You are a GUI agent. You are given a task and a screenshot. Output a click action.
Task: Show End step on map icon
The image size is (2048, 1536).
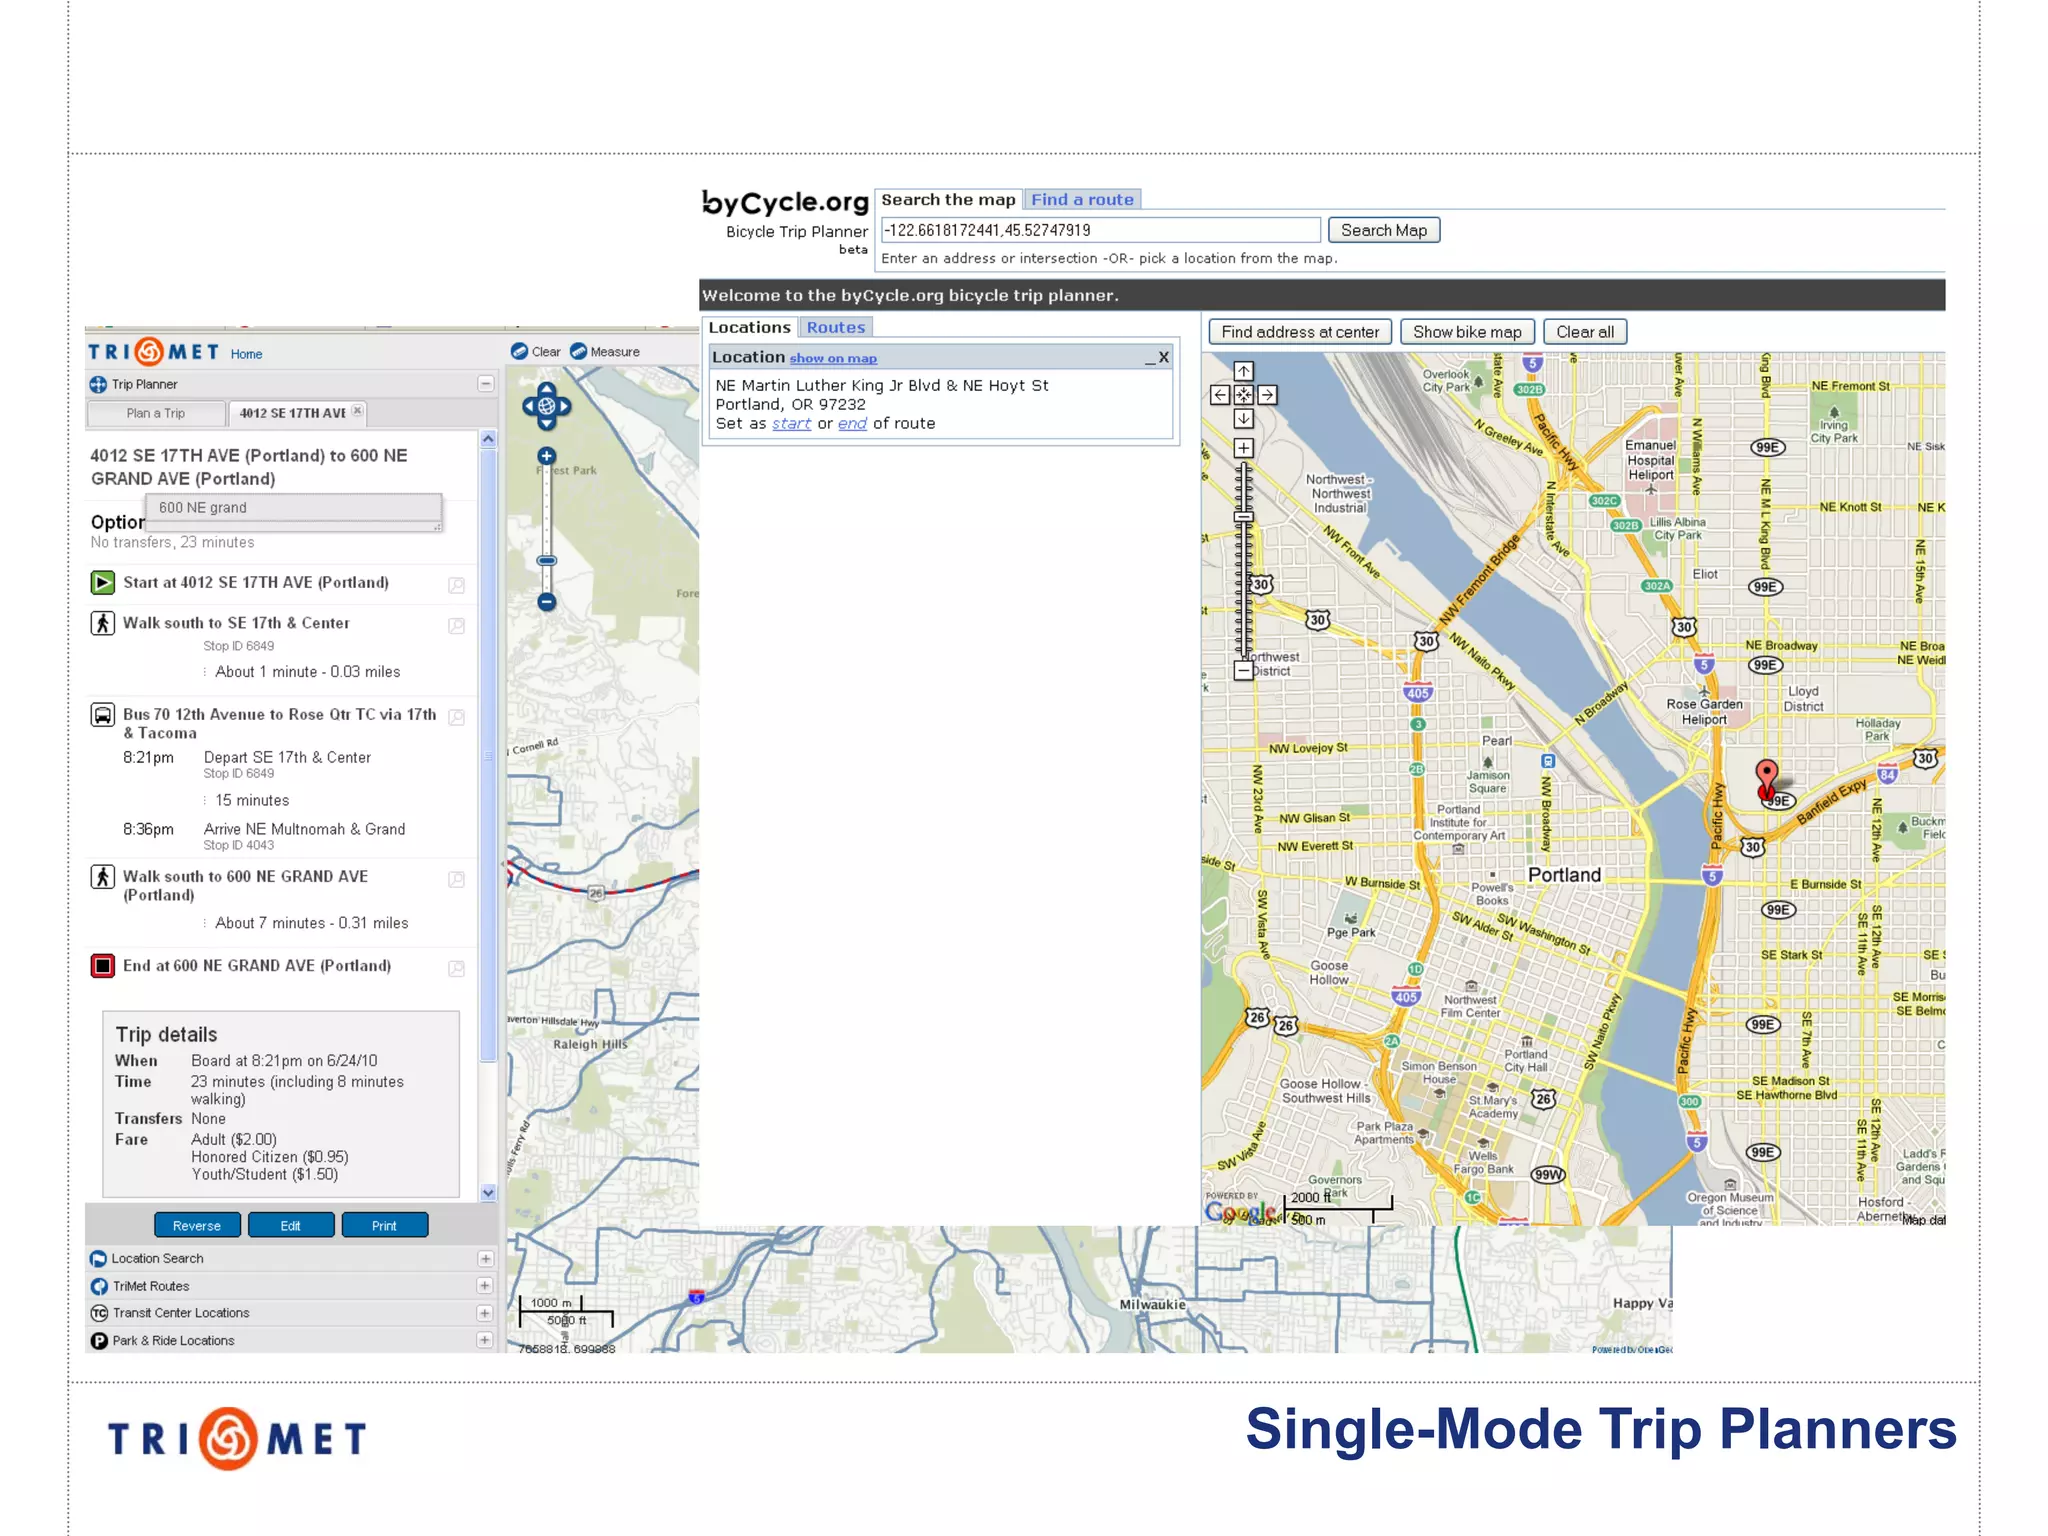456,968
